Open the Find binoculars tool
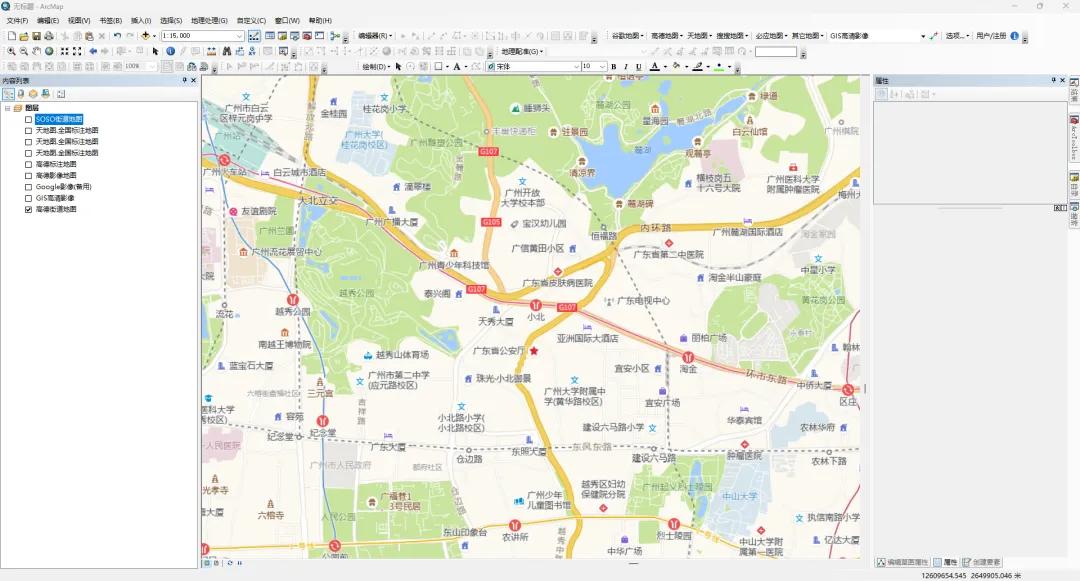The height and width of the screenshot is (581, 1080). coord(227,51)
